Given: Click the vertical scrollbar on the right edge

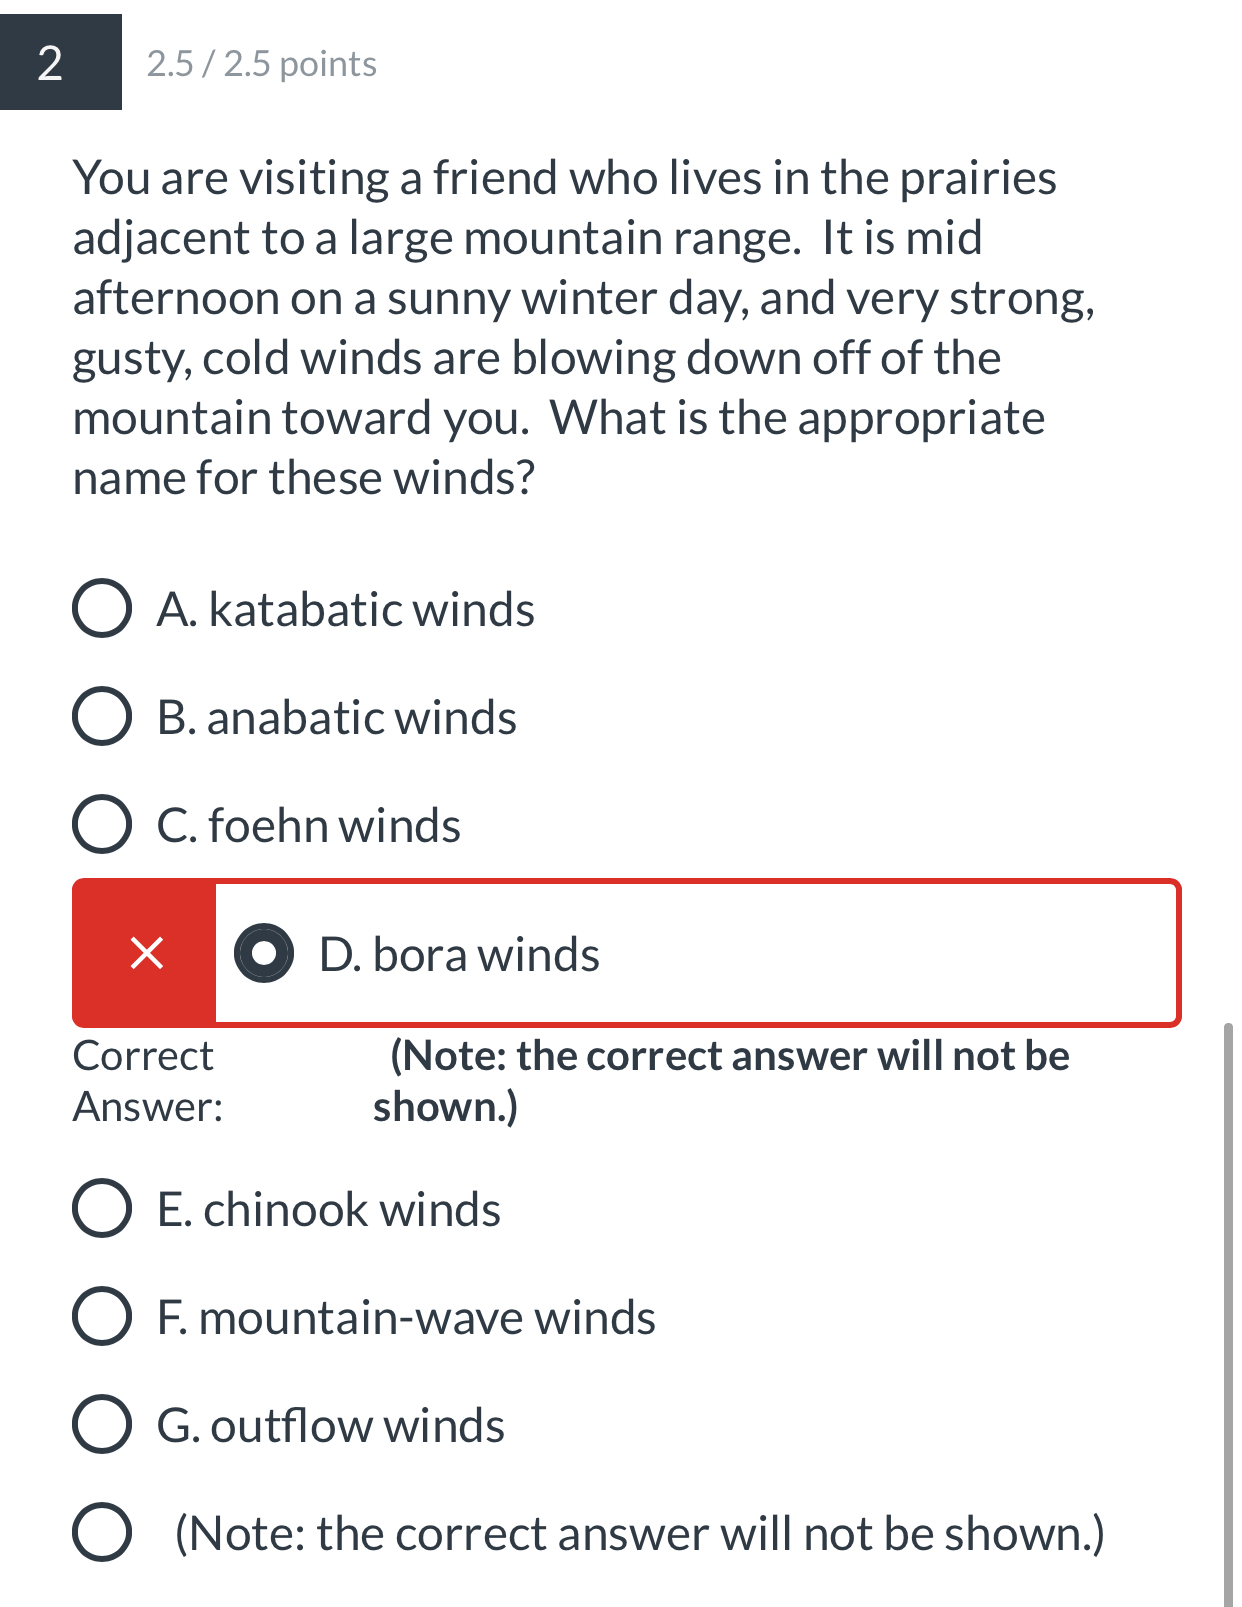Looking at the screenshot, I should (1228, 1300).
